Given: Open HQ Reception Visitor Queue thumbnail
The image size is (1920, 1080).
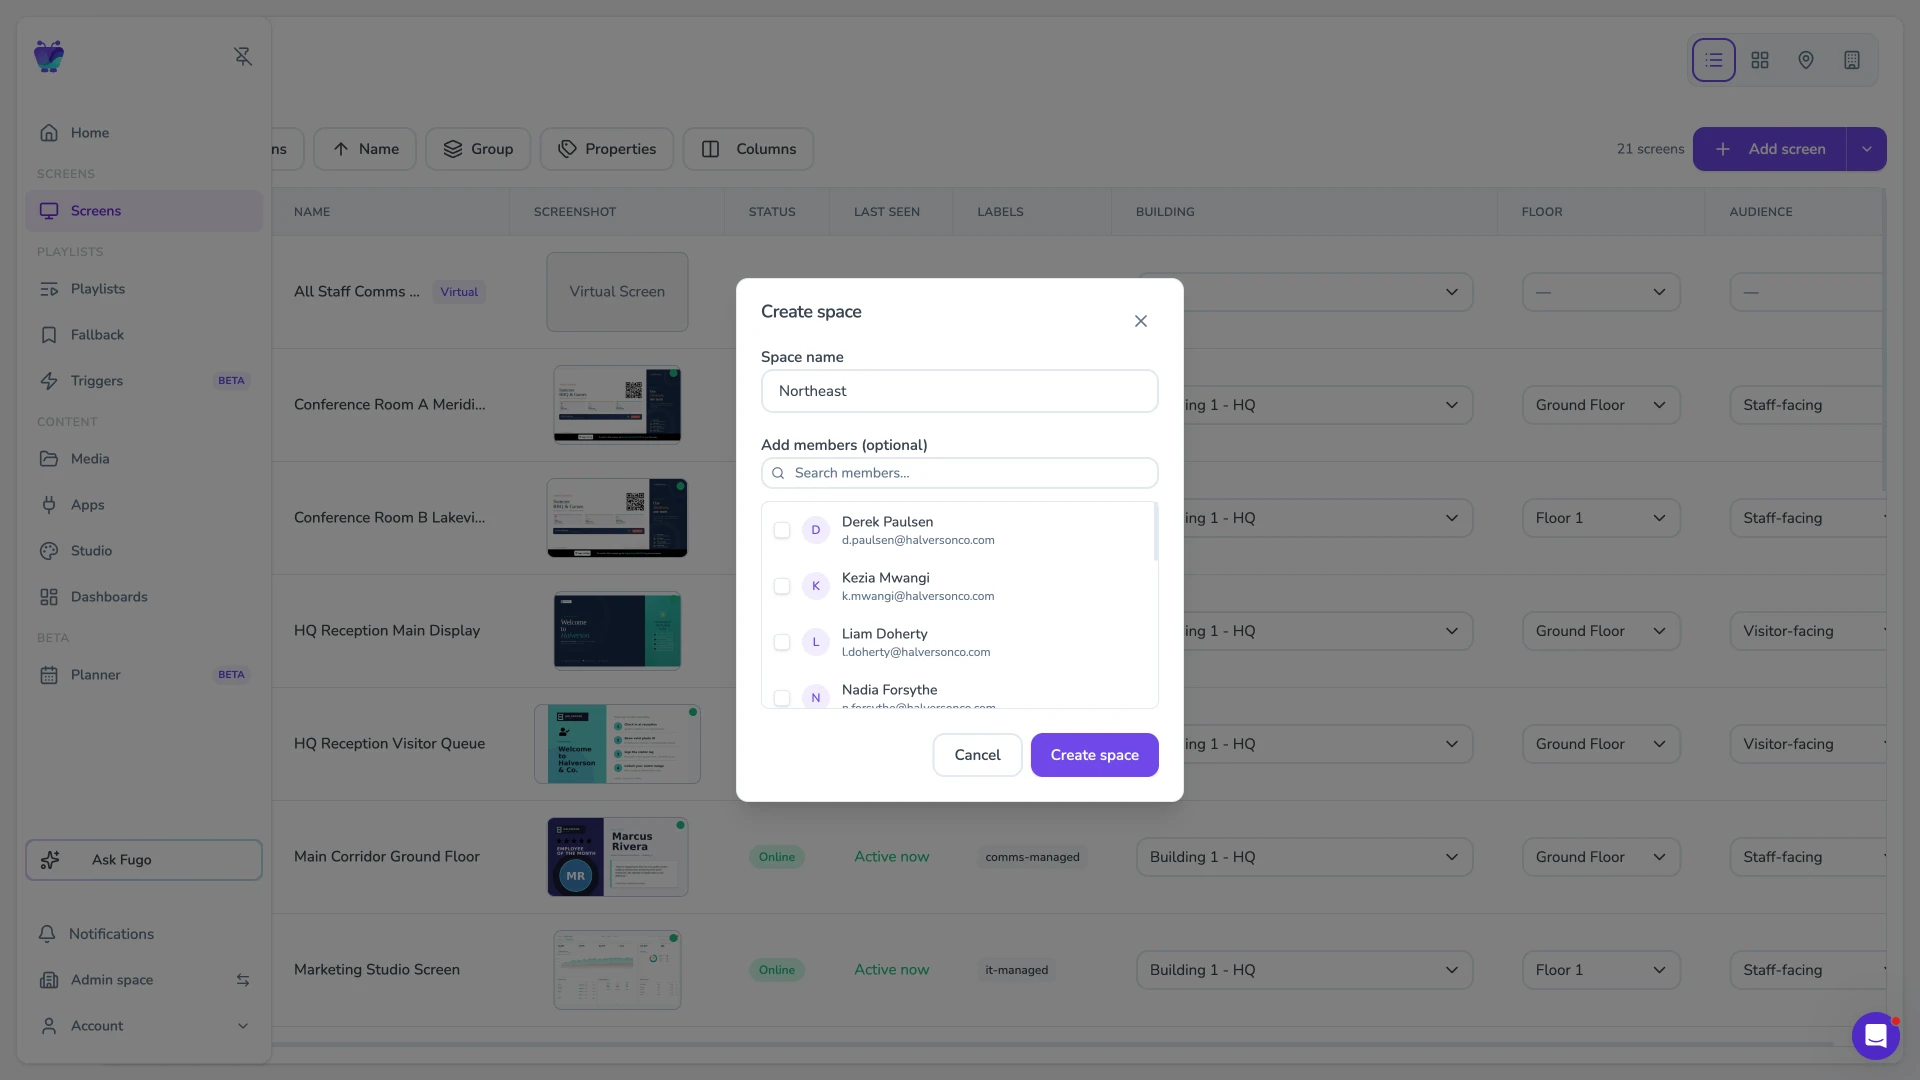Looking at the screenshot, I should coord(617,744).
